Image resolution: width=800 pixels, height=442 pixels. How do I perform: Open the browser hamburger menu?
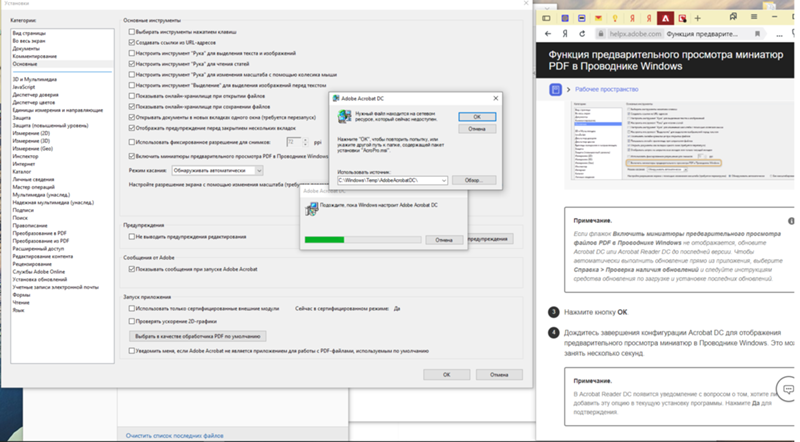pos(754,17)
